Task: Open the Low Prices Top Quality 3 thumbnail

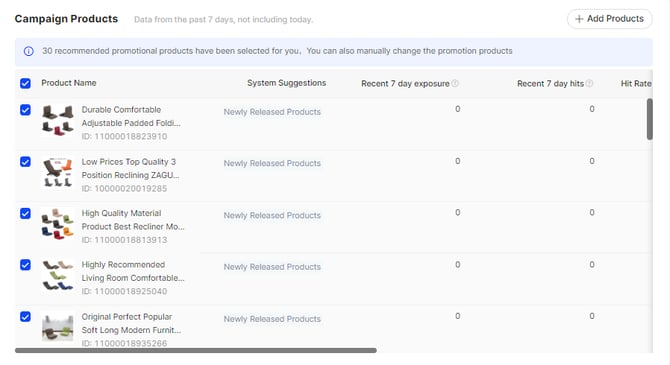Action: point(58,172)
